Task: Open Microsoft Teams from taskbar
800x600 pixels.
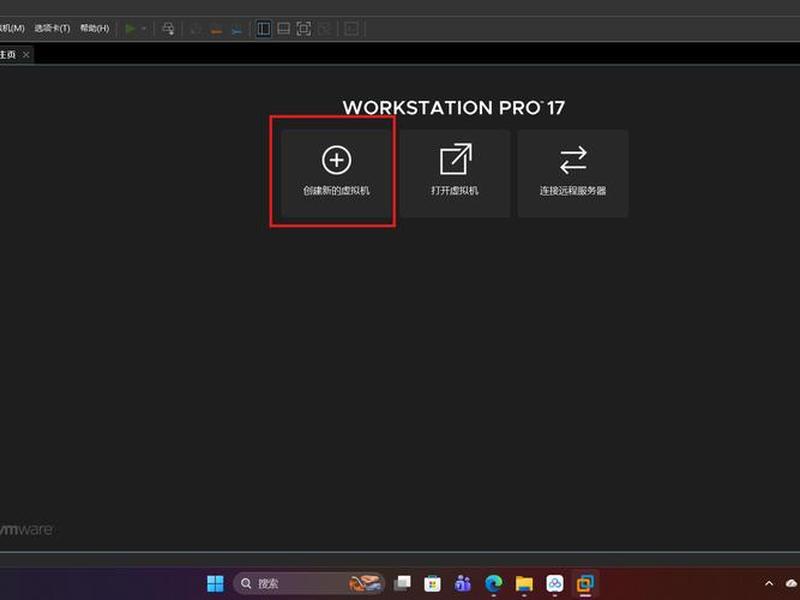Action: [463, 583]
